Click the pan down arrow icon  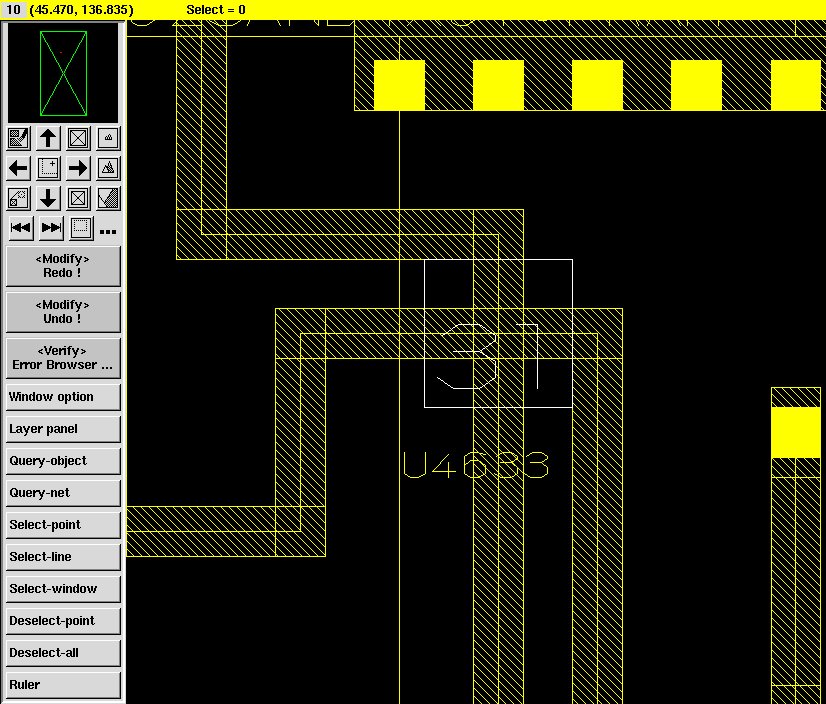tap(48, 198)
